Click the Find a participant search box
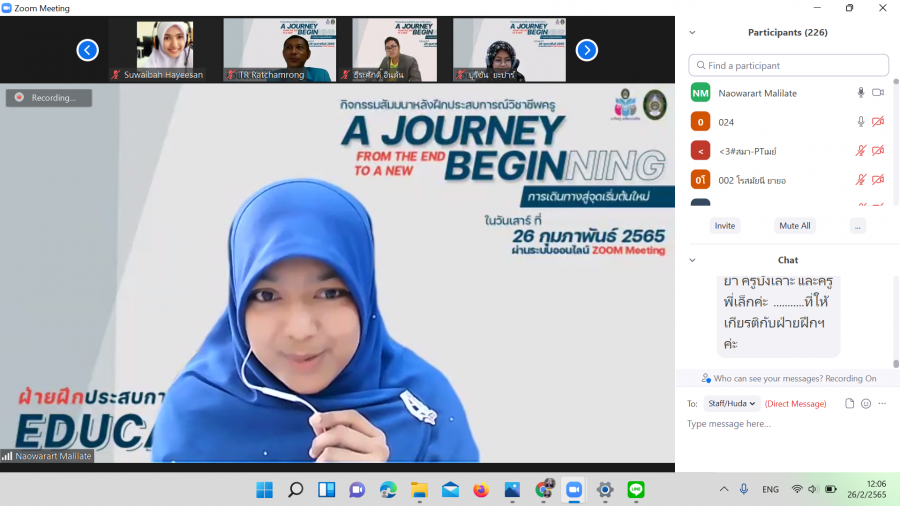This screenshot has height=506, width=900. coord(788,65)
